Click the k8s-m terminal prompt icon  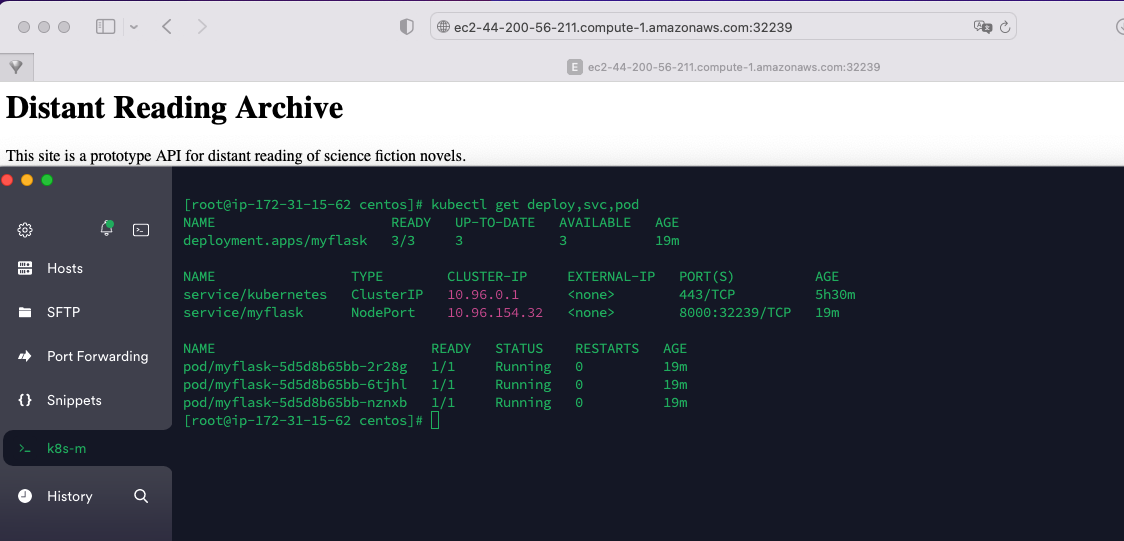coord(25,449)
